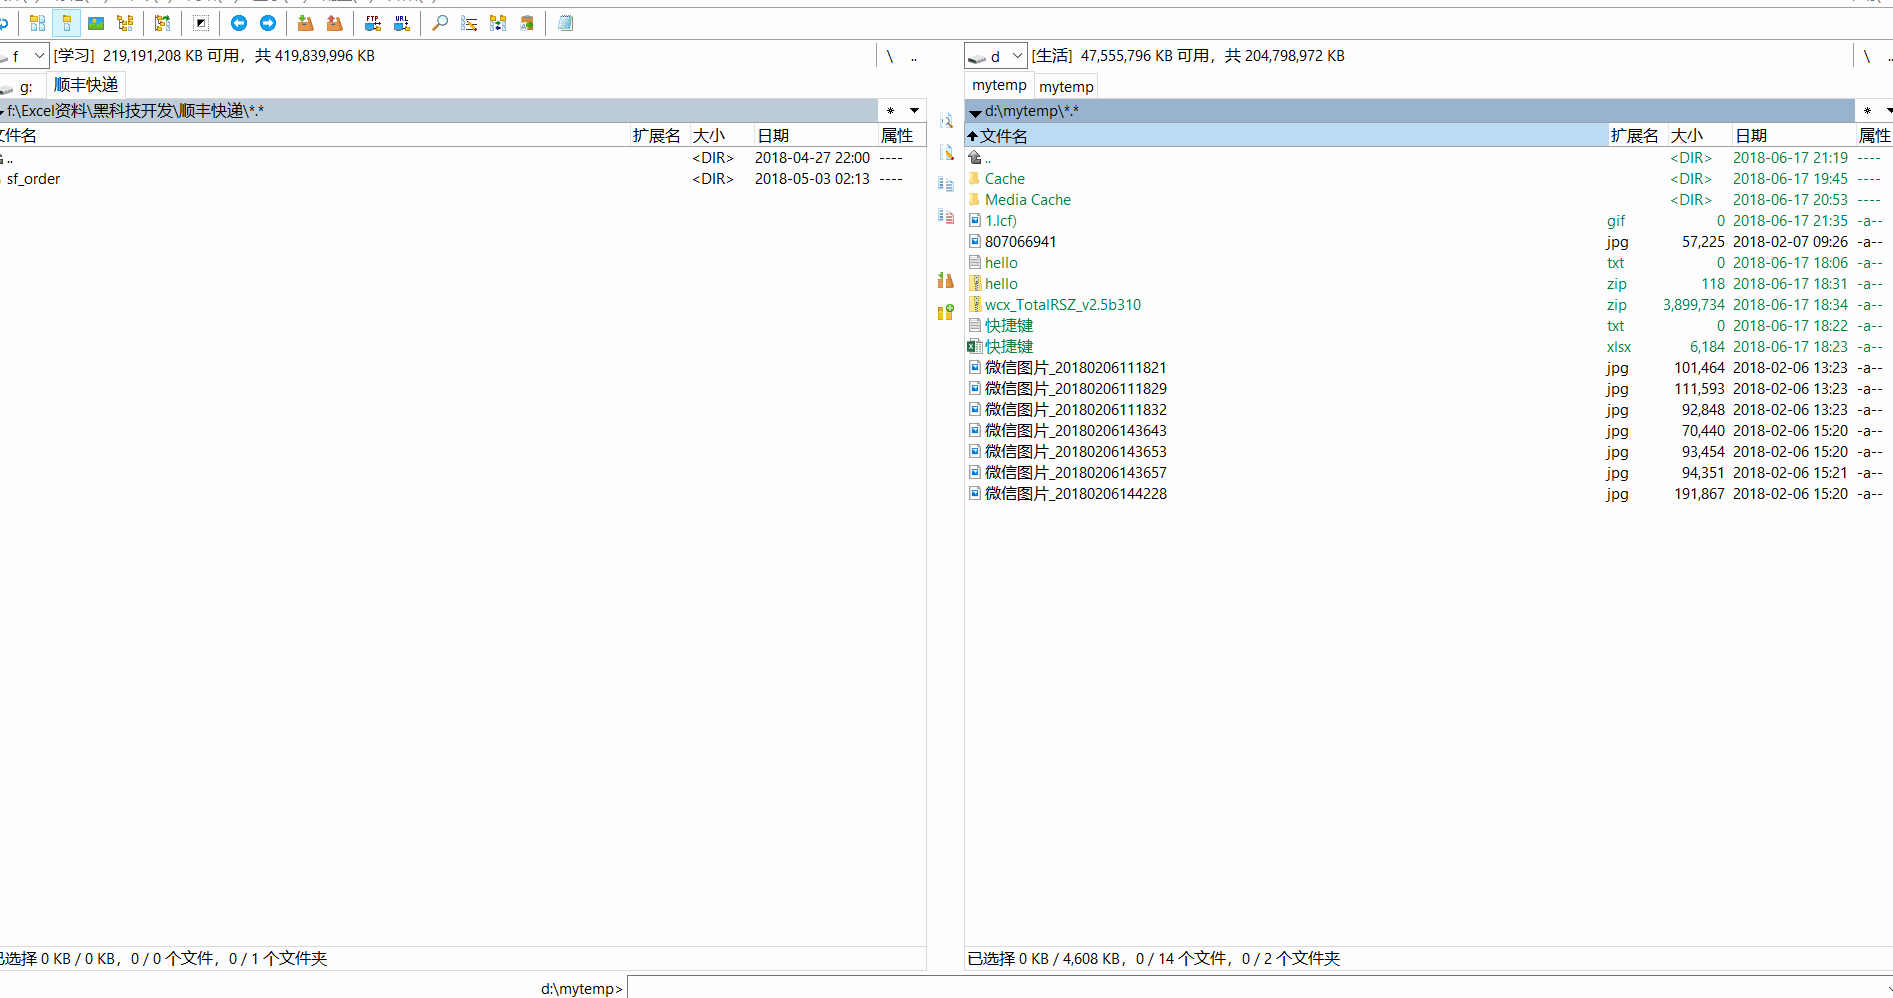Click the copy files icon in middle bar
Image resolution: width=1893 pixels, height=998 pixels.
coord(946,184)
